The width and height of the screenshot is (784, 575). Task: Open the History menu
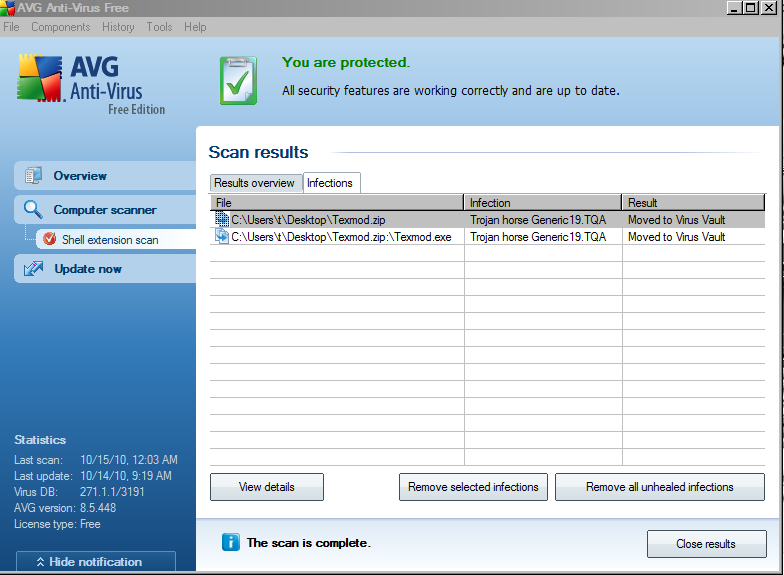pyautogui.click(x=118, y=27)
